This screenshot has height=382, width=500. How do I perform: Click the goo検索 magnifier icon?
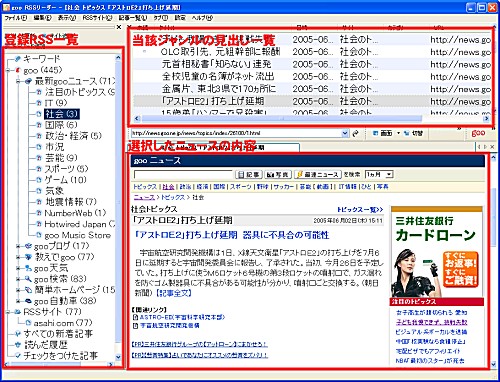(x=29, y=279)
